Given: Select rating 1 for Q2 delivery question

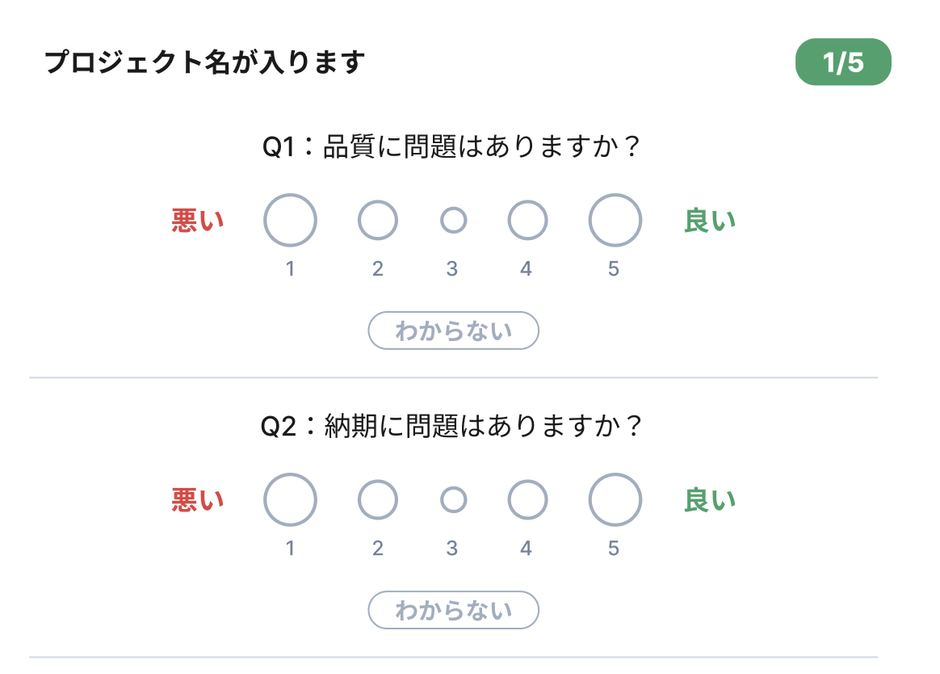Looking at the screenshot, I should point(290,499).
